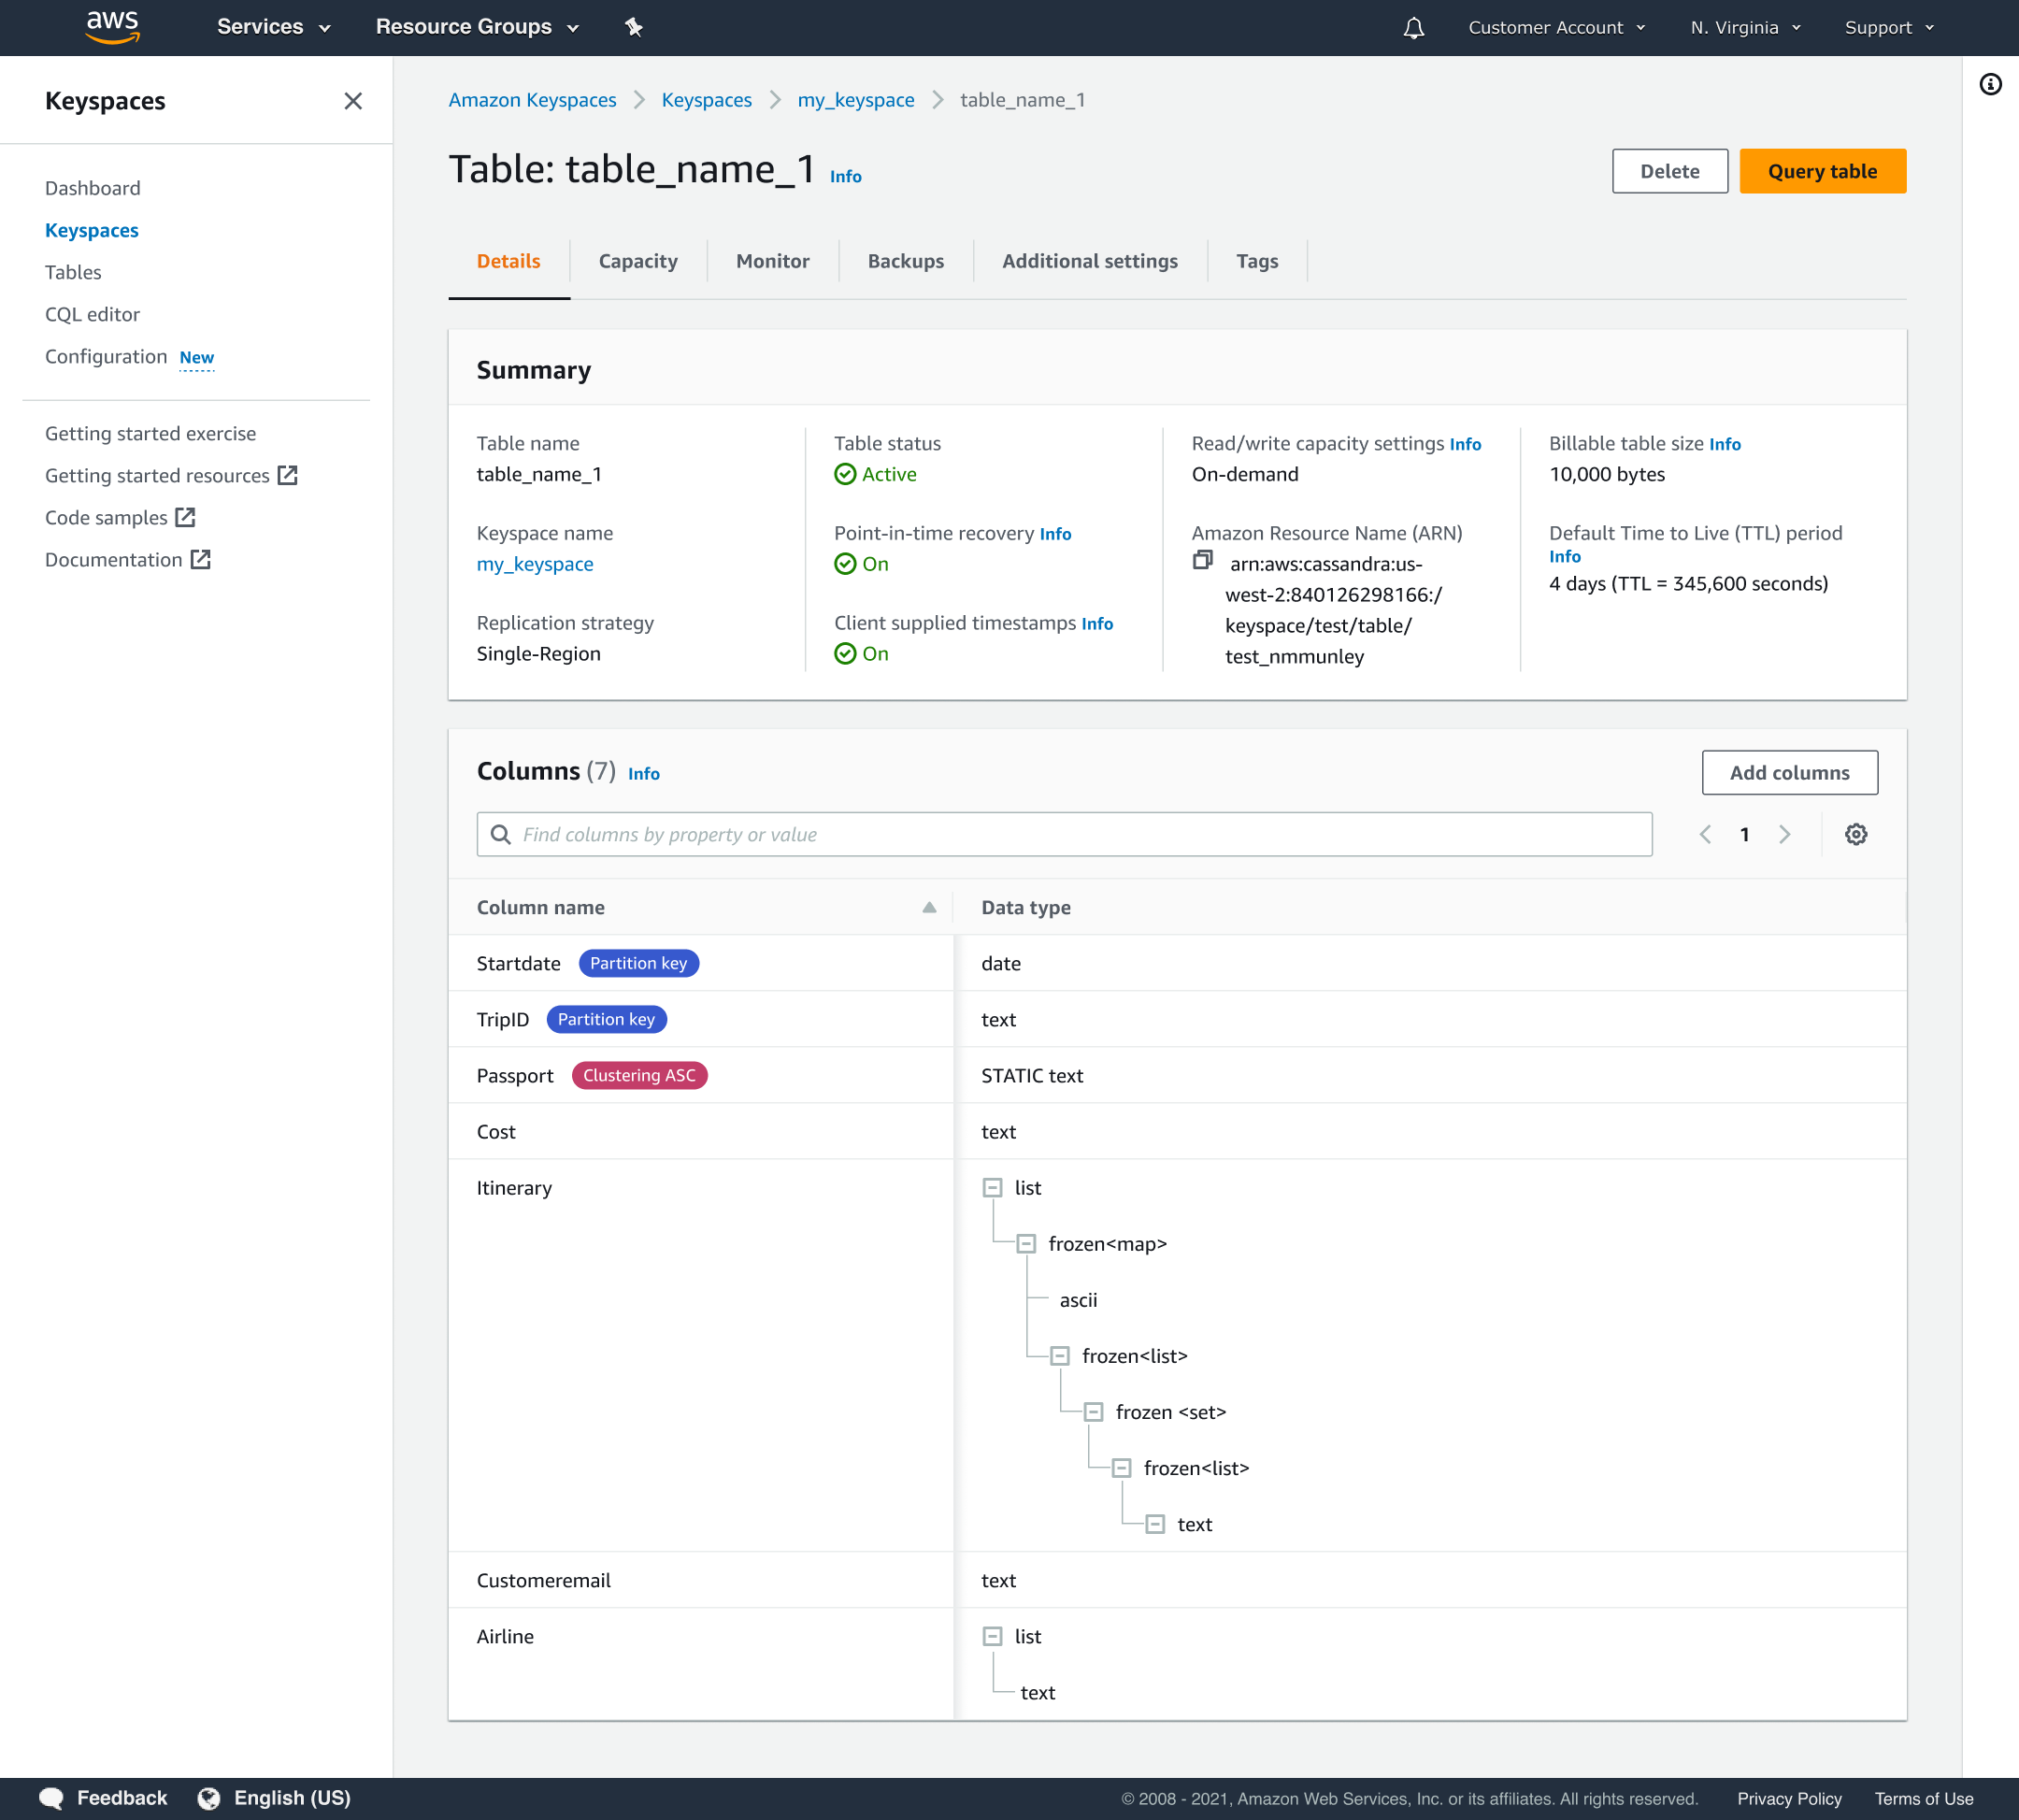
Task: Open the Additional settings tab
Action: pos(1089,261)
